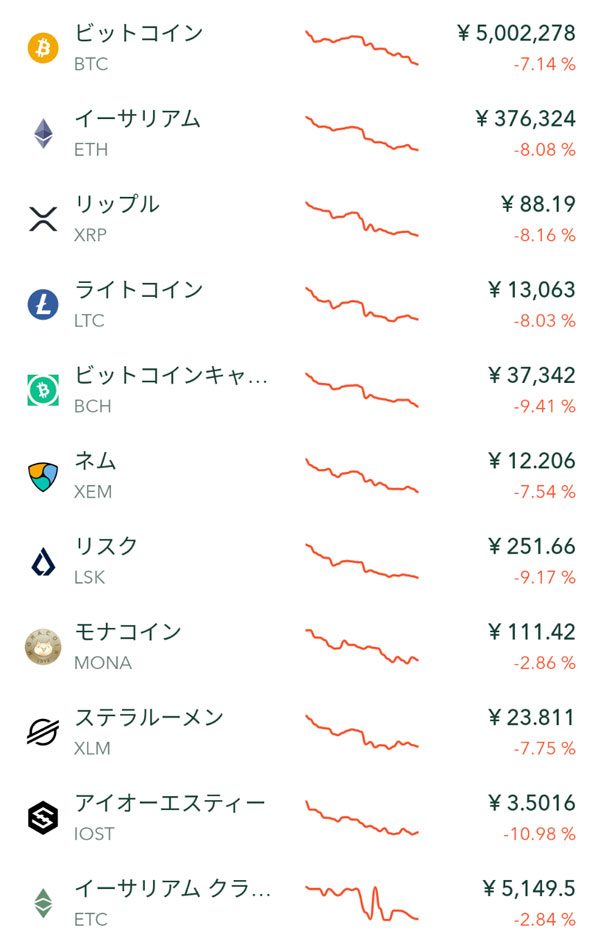Tap the Lisk LSK logo icon

pyautogui.click(x=43, y=562)
